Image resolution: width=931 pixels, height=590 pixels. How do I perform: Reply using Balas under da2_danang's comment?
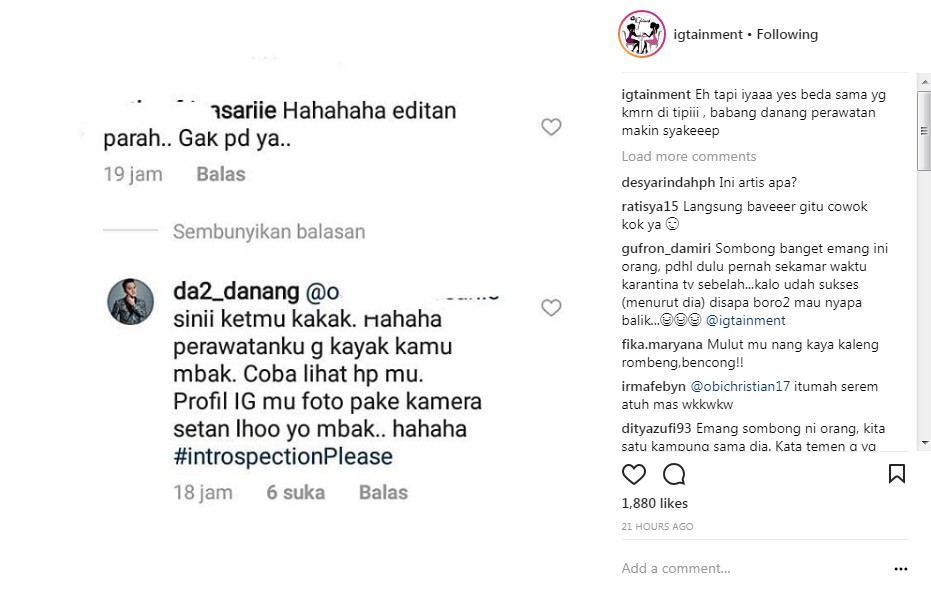pos(383,491)
